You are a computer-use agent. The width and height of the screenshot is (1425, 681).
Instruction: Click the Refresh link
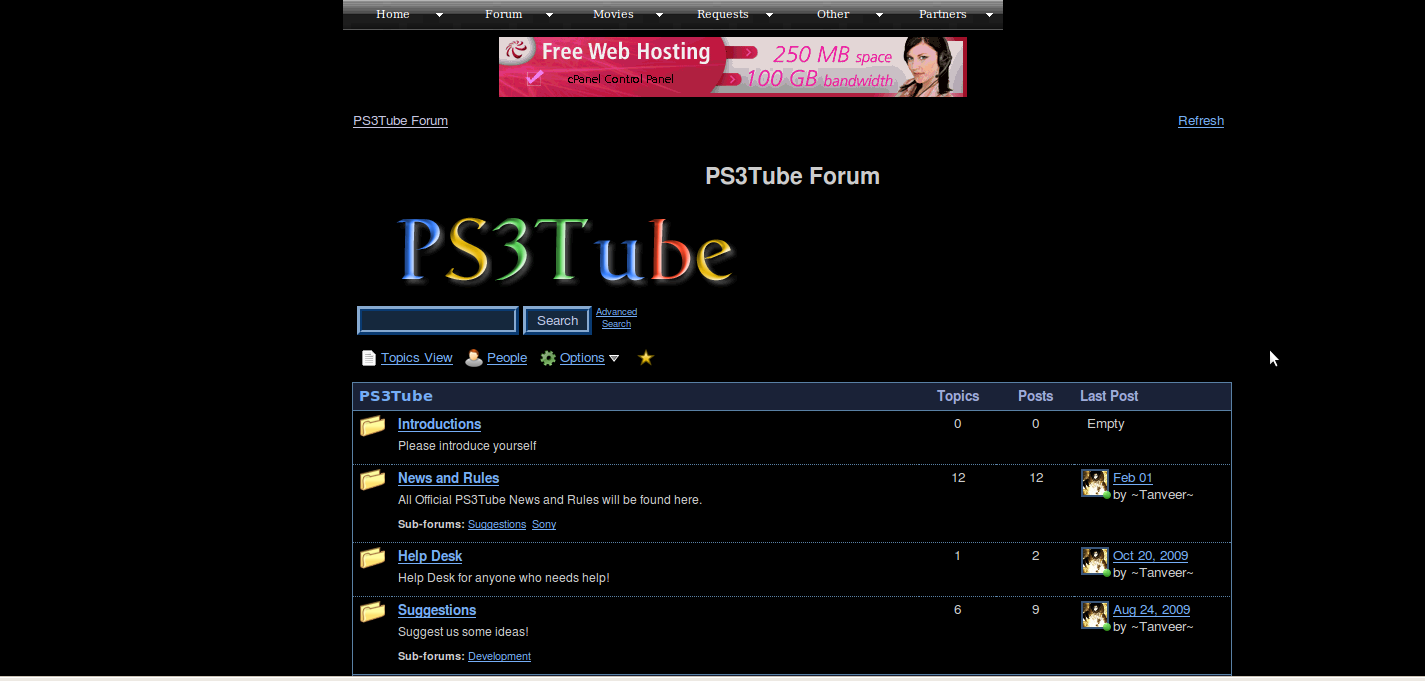[x=1200, y=121]
